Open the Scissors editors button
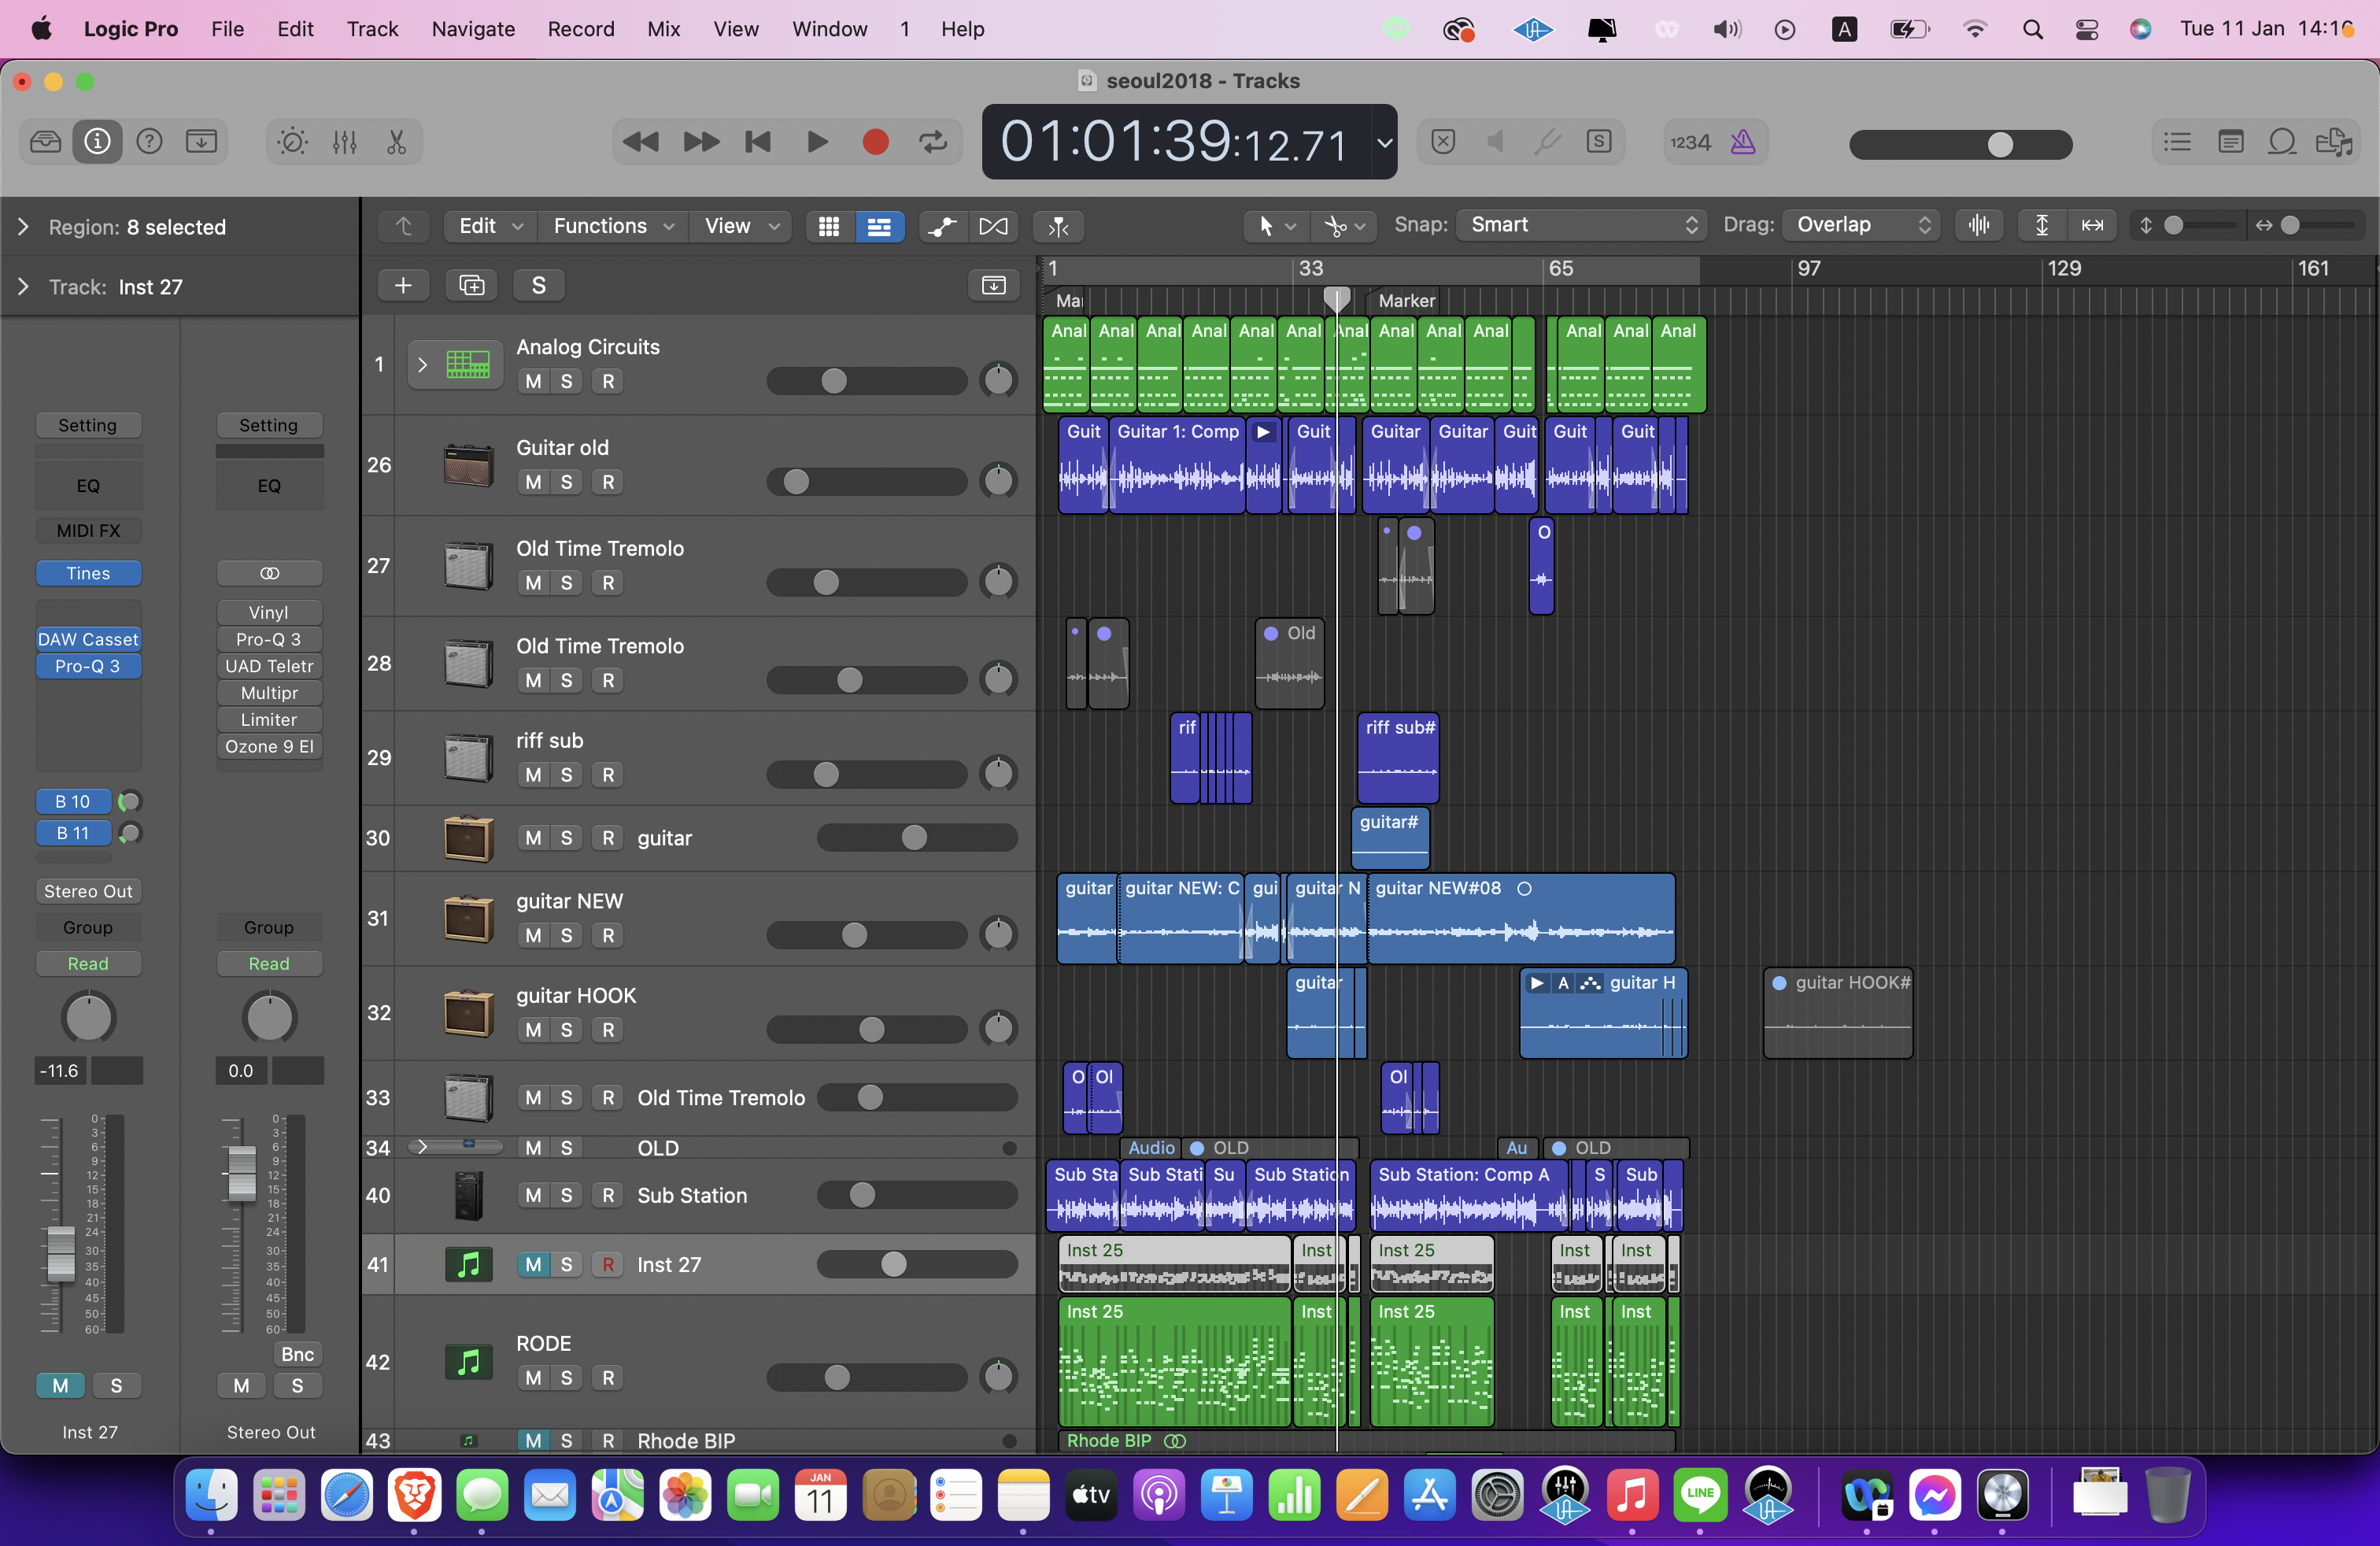Screen dimensions: 2380x1546 tap(396, 142)
